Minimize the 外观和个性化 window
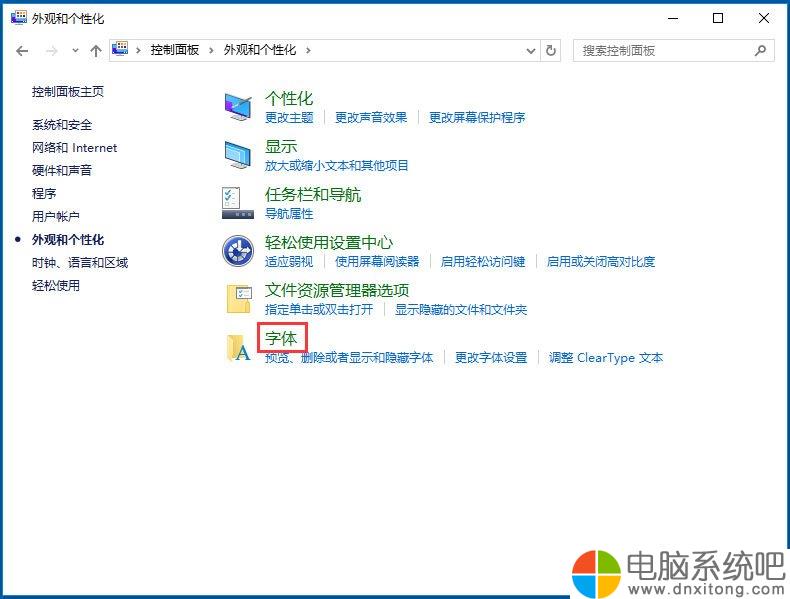The height and width of the screenshot is (599, 790). pos(673,18)
